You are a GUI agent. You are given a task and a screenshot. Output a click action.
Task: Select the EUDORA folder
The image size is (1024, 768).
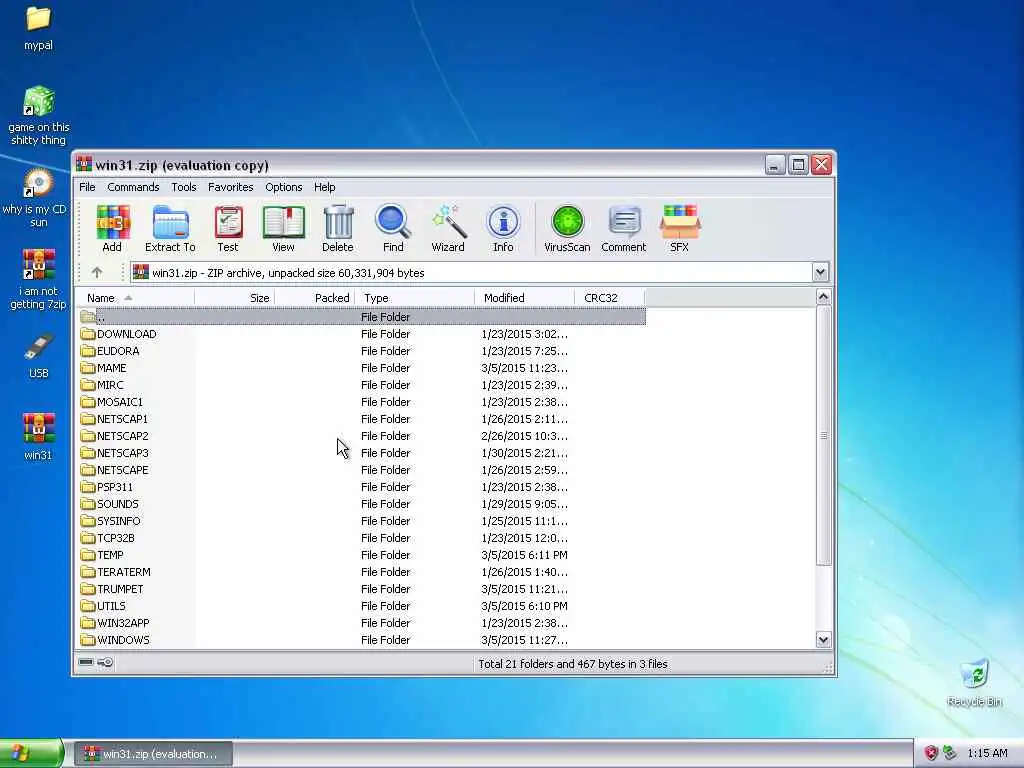[x=361, y=351]
